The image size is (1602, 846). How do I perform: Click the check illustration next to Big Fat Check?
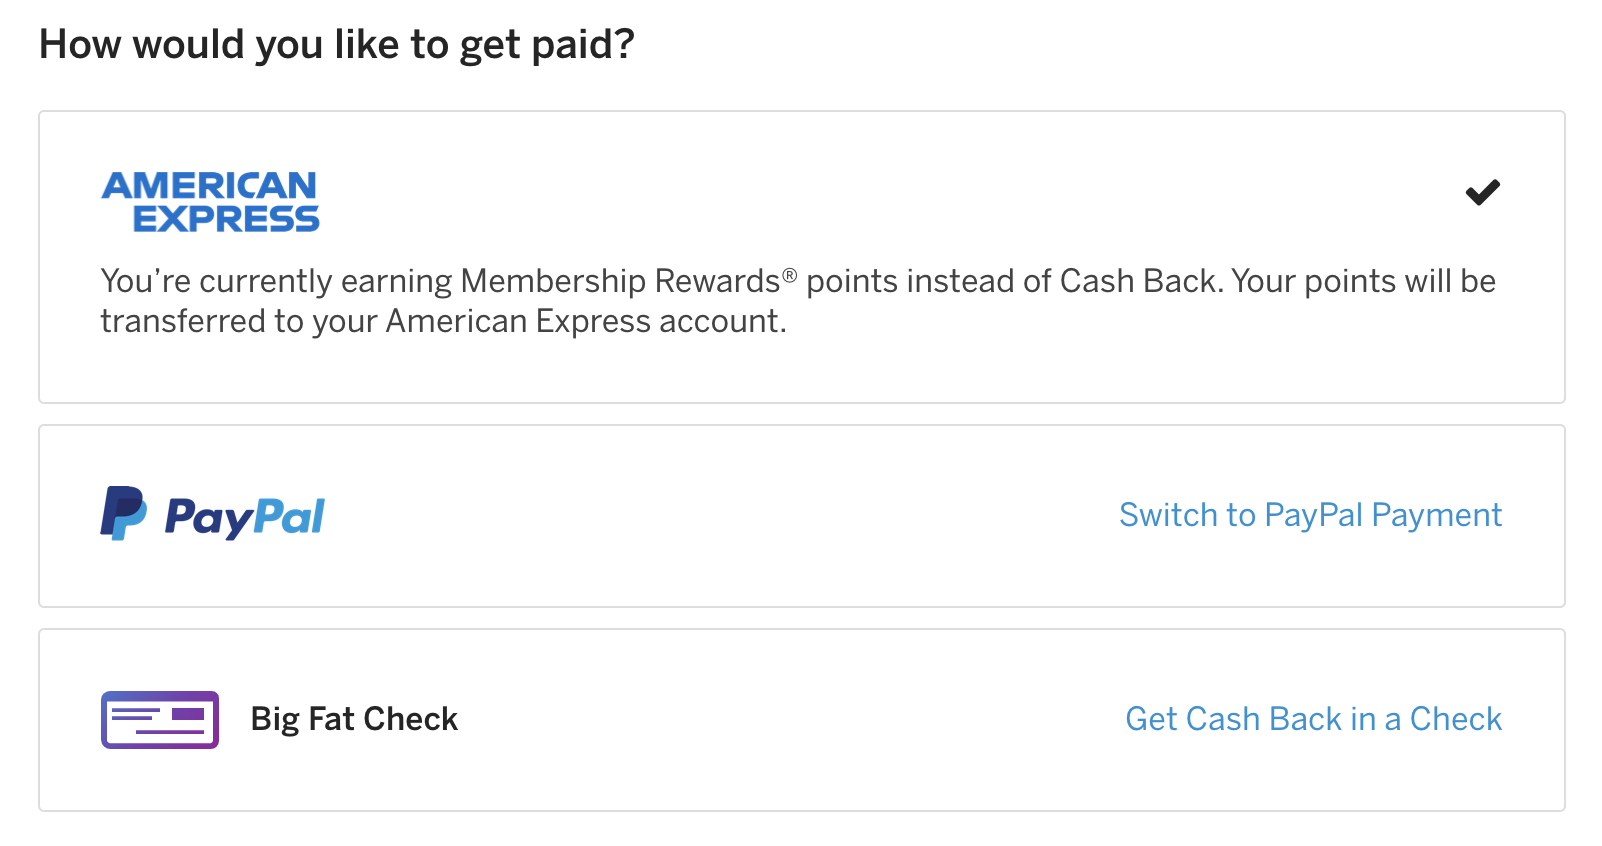pyautogui.click(x=159, y=719)
